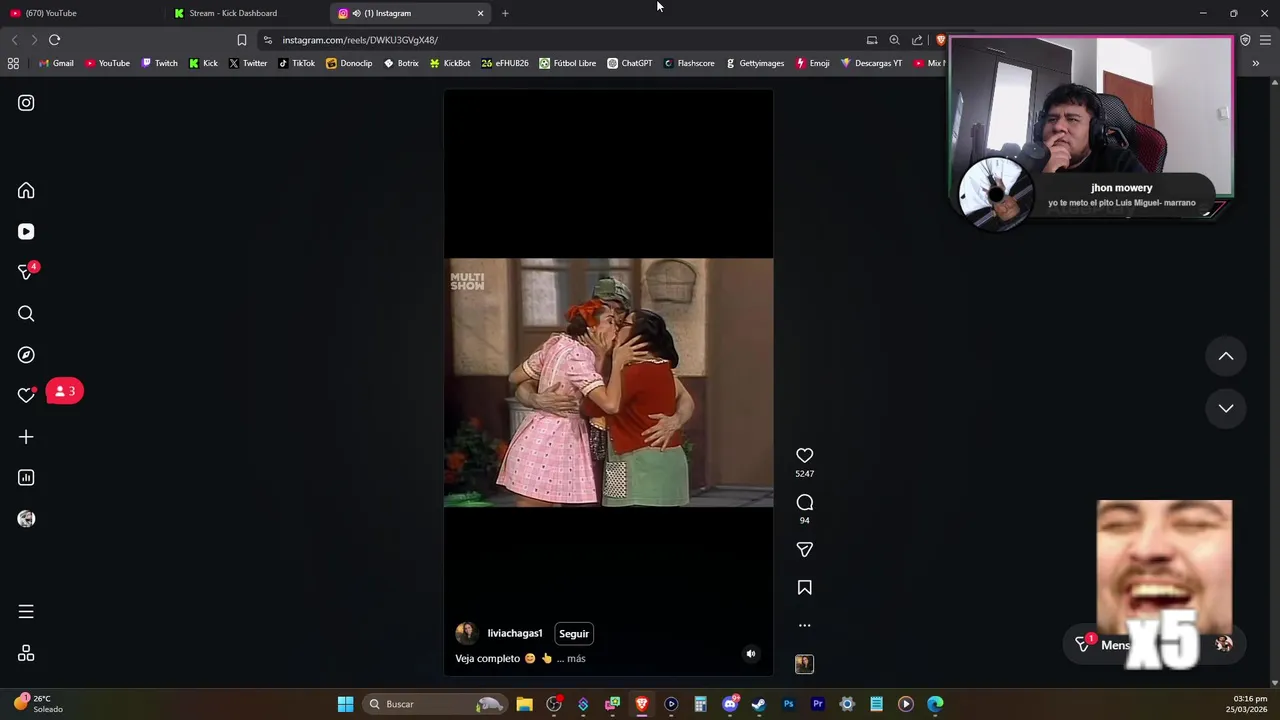
Task: Open reel audio thumbnail
Action: (x=804, y=664)
